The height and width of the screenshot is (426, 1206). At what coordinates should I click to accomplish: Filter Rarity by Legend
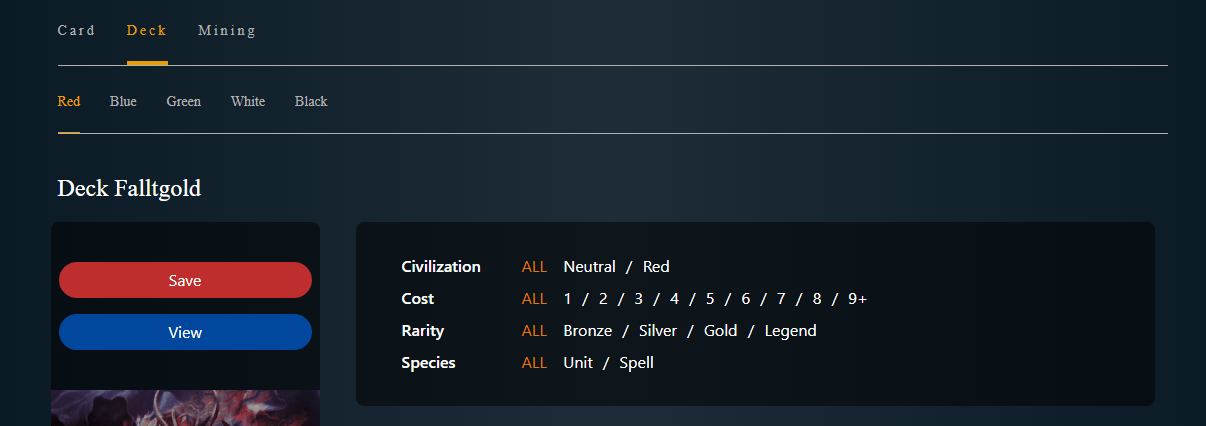point(791,331)
